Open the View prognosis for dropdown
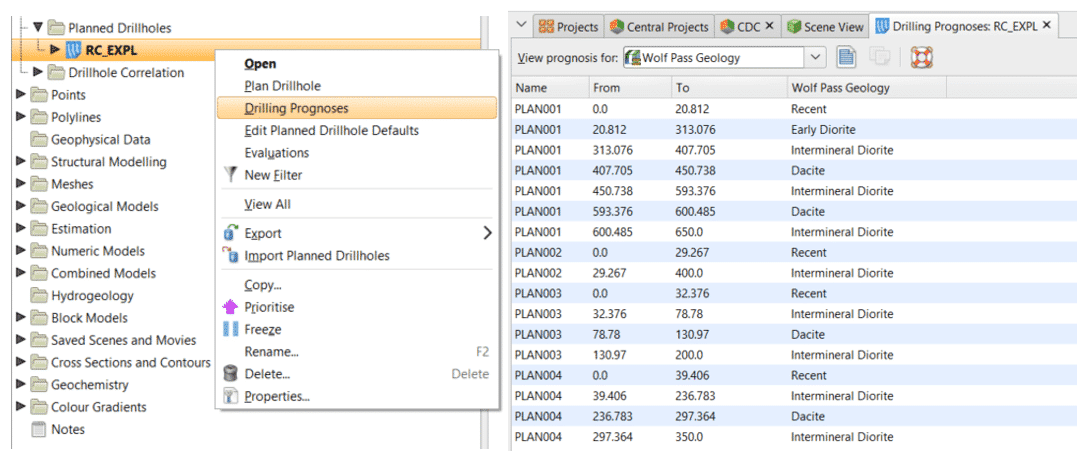This screenshot has height=464, width=1086. 815,58
